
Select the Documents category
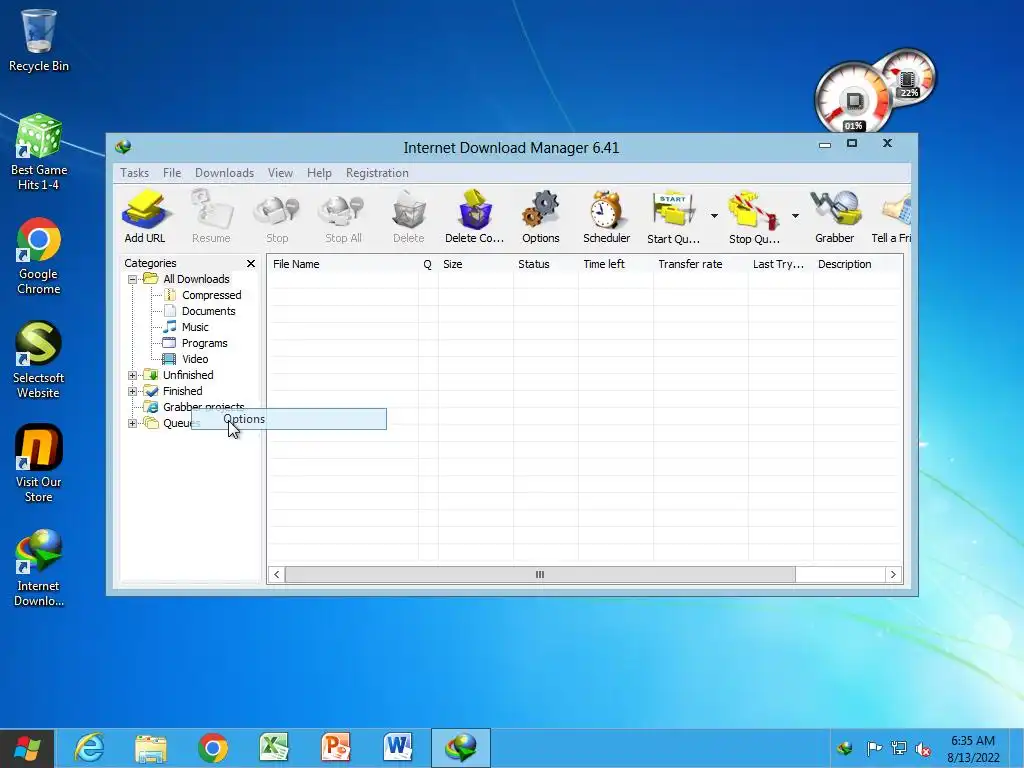(x=208, y=311)
